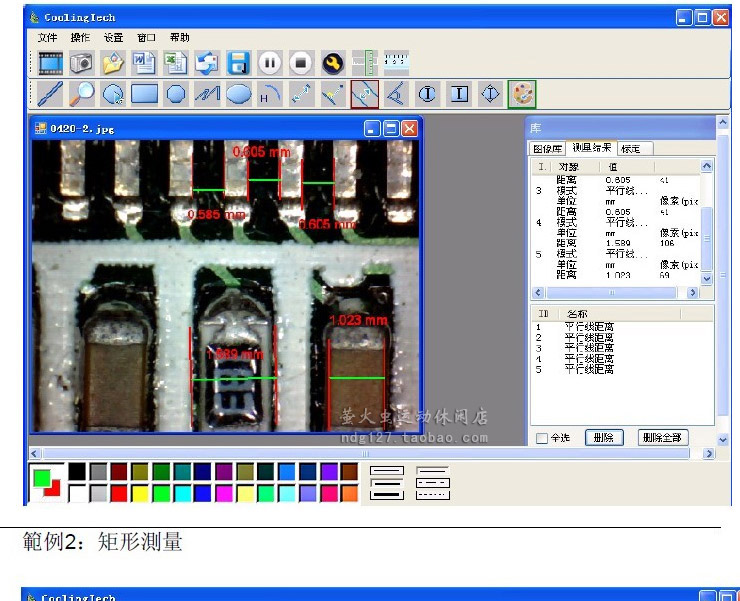Viewport: 740px width, 601px height.
Task: Select the magnifier zoom tool
Action: coord(81,95)
